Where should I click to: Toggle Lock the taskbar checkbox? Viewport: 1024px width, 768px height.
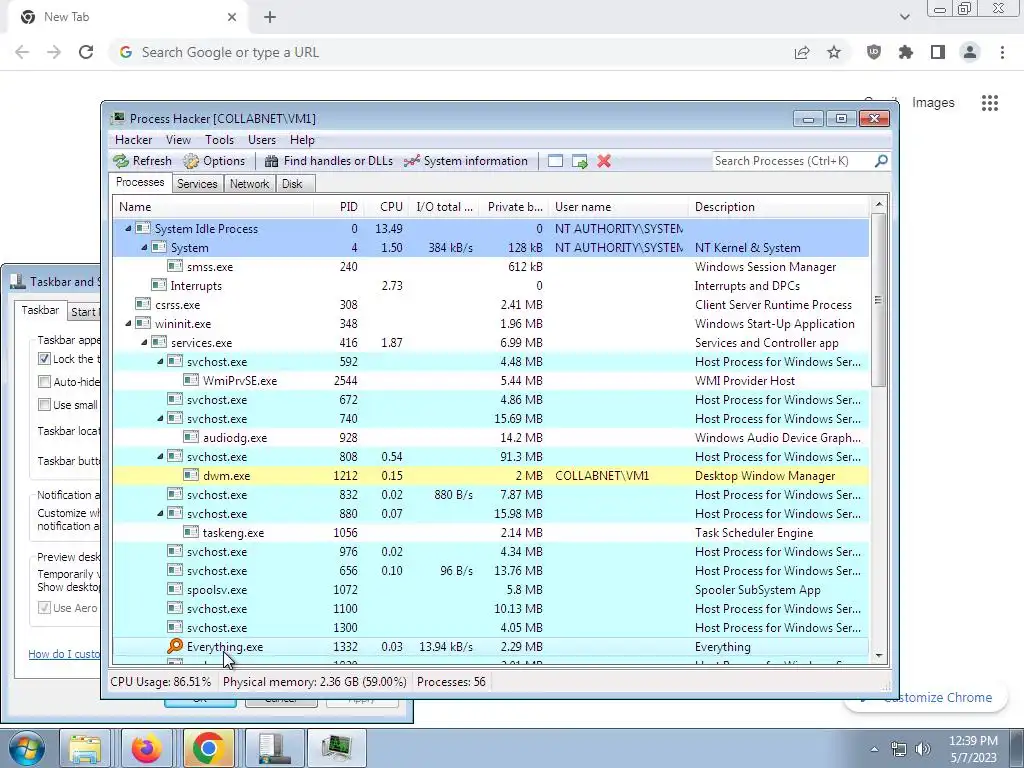(x=44, y=359)
